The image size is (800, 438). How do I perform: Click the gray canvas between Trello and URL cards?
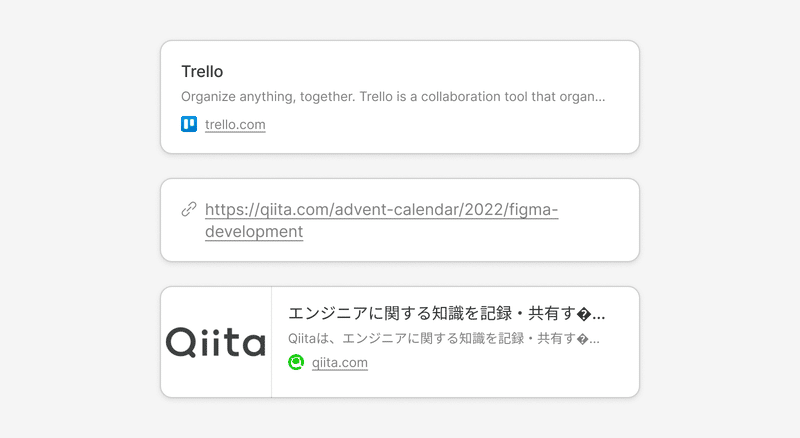[x=400, y=166]
